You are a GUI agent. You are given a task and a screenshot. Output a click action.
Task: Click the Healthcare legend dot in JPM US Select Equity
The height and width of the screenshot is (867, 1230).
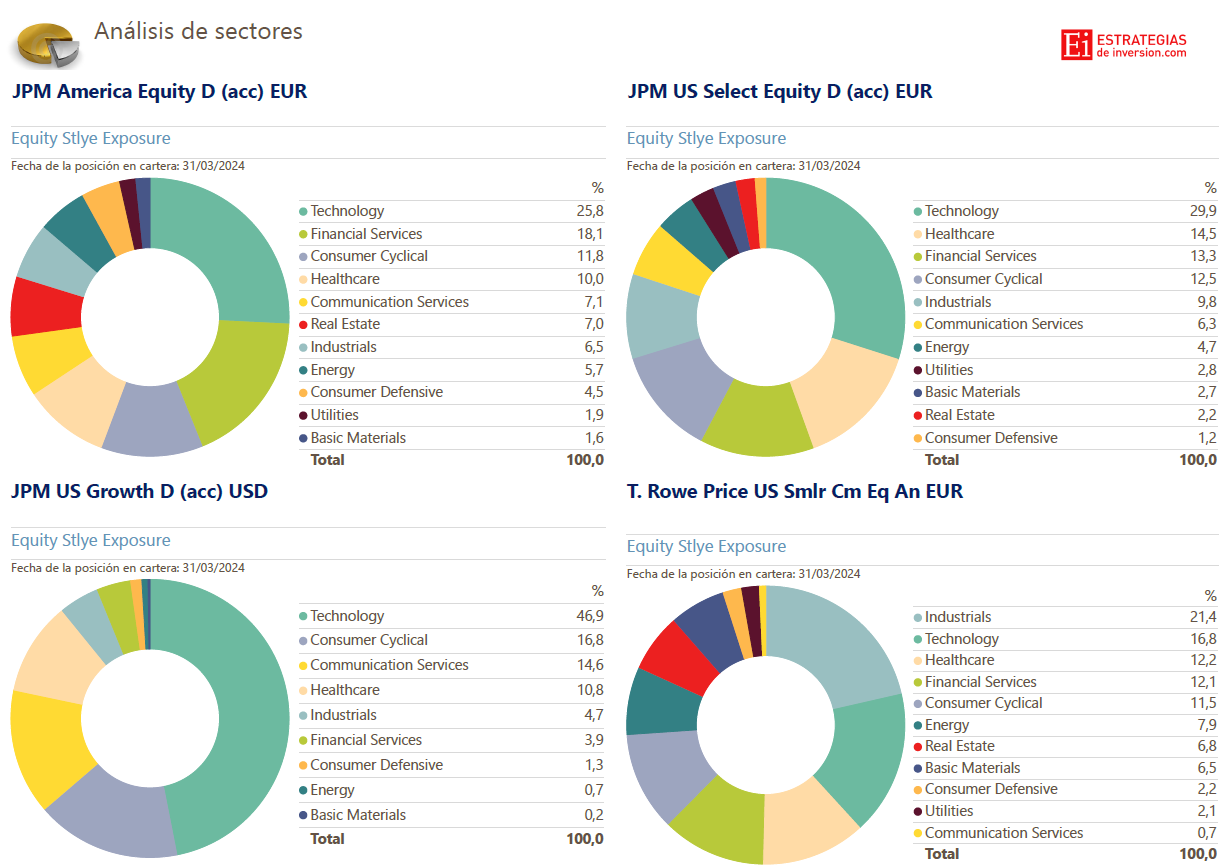tap(918, 234)
